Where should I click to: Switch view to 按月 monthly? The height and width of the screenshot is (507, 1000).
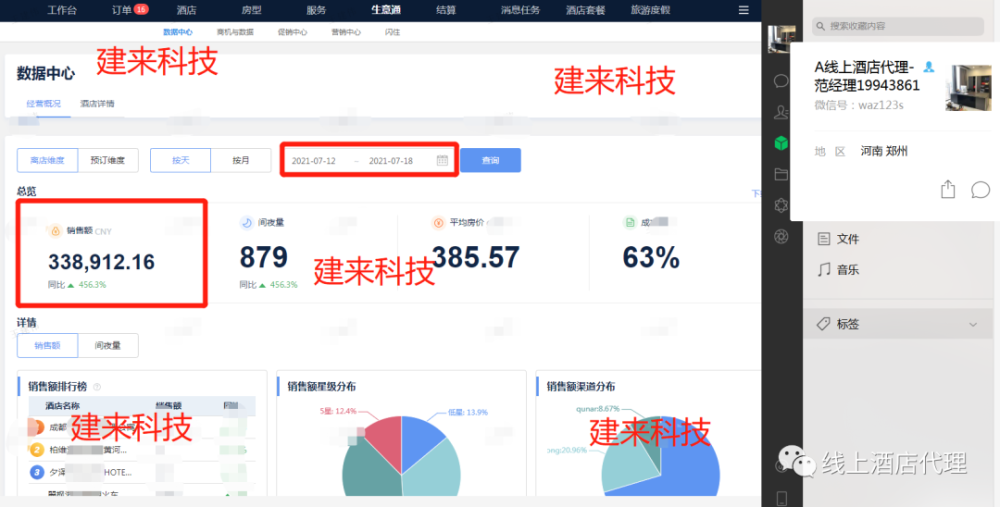(241, 161)
